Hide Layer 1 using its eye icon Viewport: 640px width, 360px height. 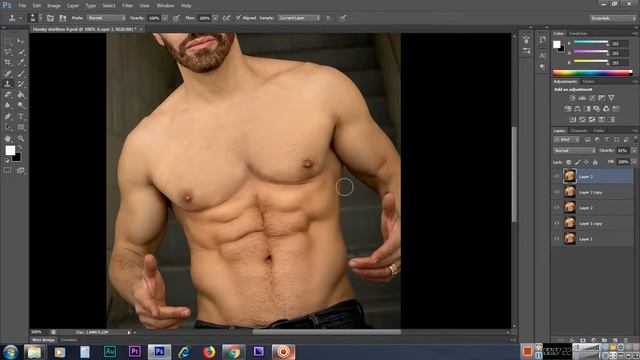[x=557, y=238]
